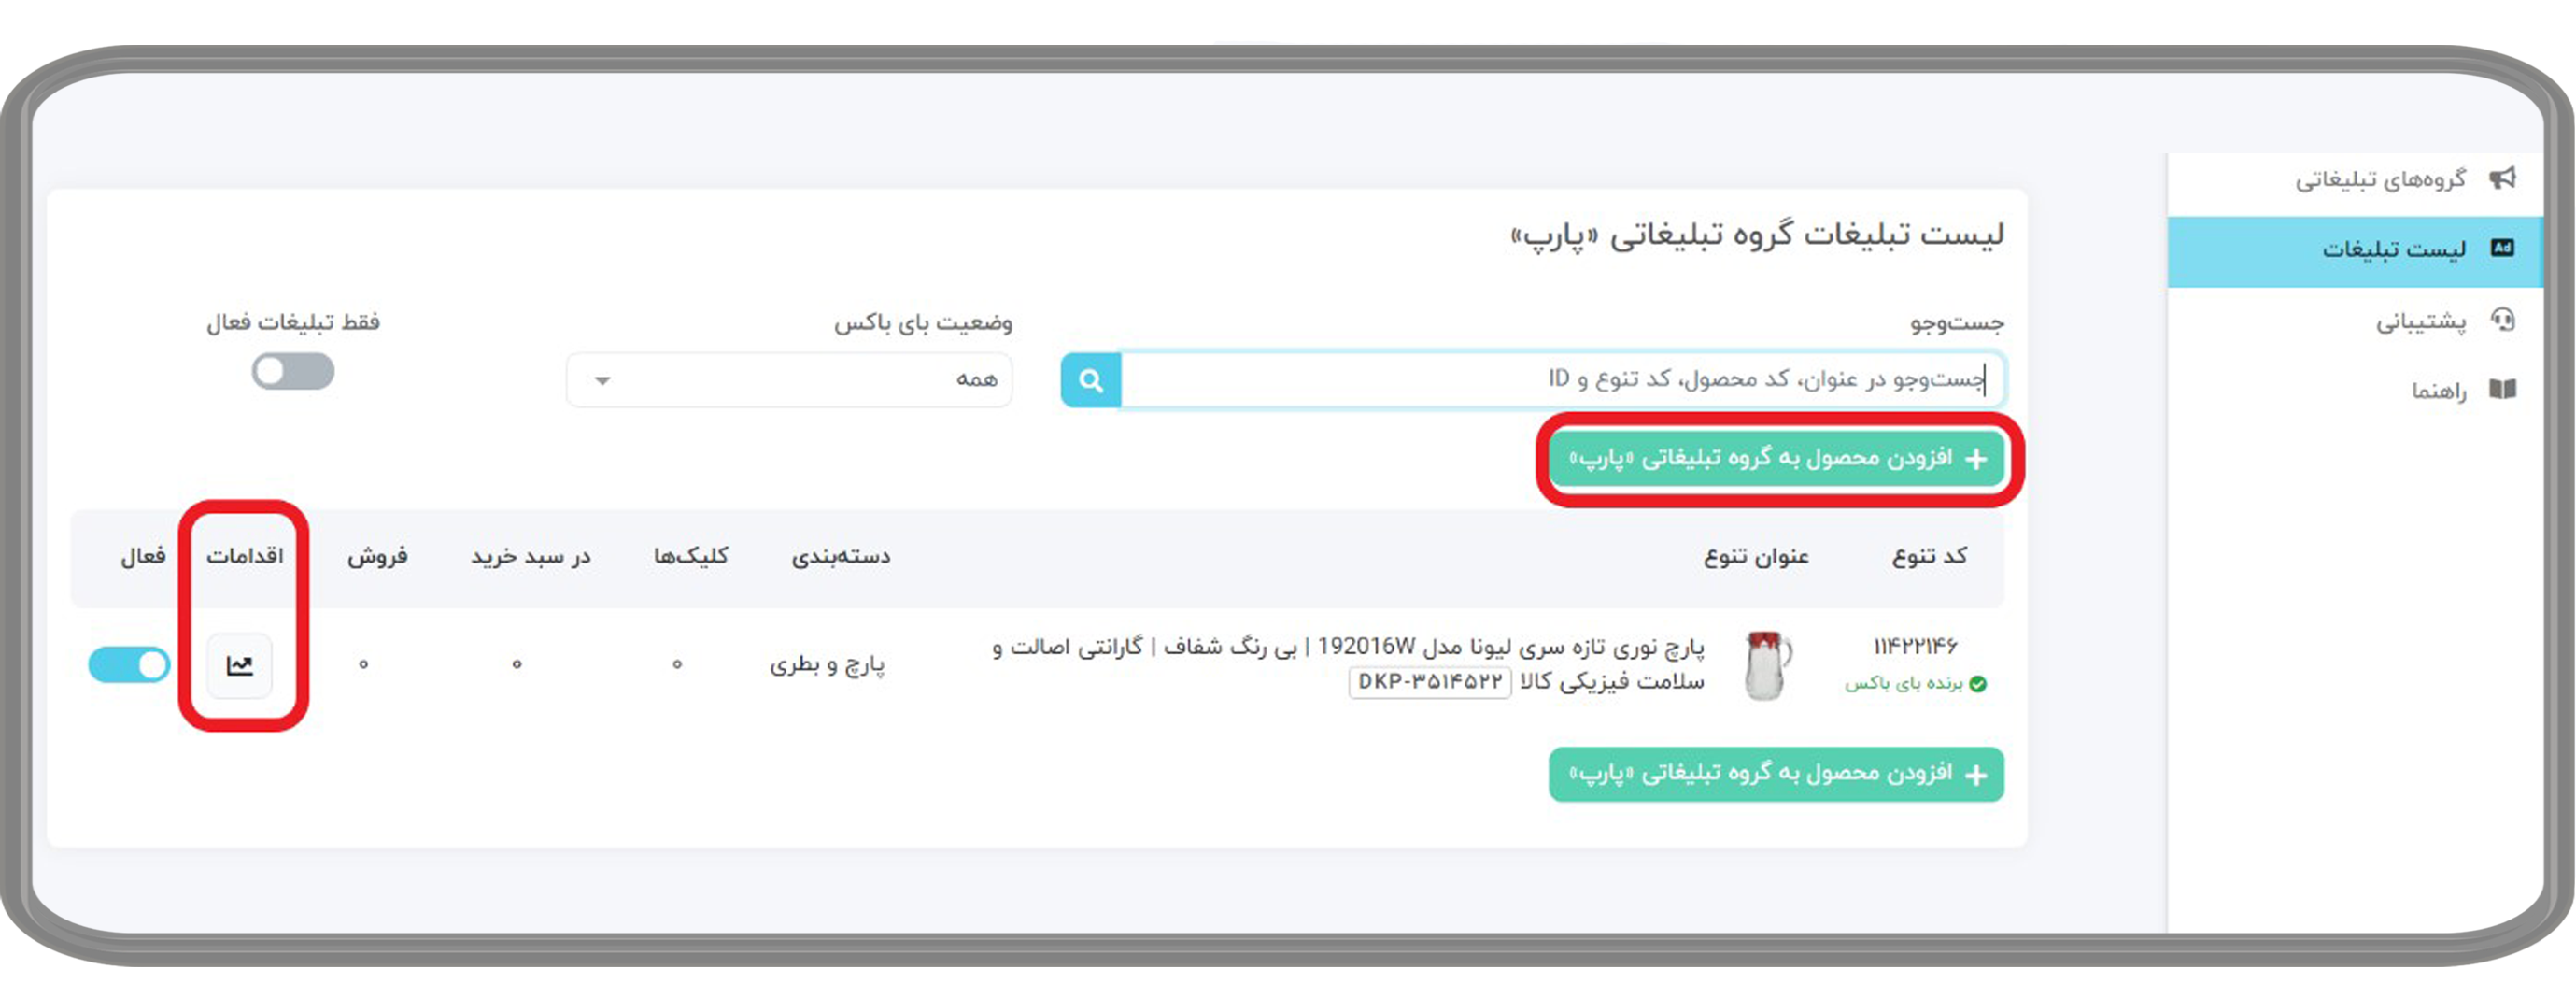Click the book icon for راهنما
The image size is (2576, 998).
click(2502, 389)
